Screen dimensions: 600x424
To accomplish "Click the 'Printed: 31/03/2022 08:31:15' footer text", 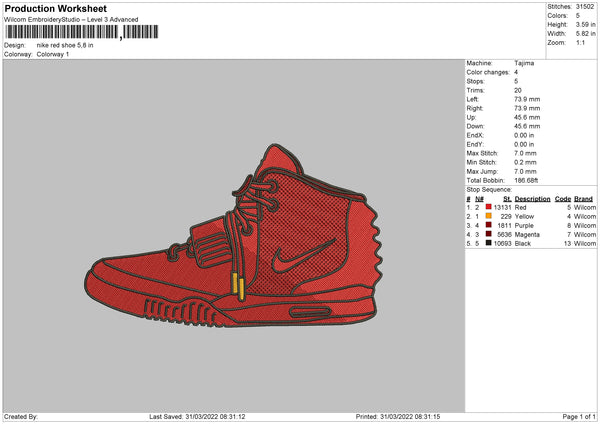I will point(398,416).
